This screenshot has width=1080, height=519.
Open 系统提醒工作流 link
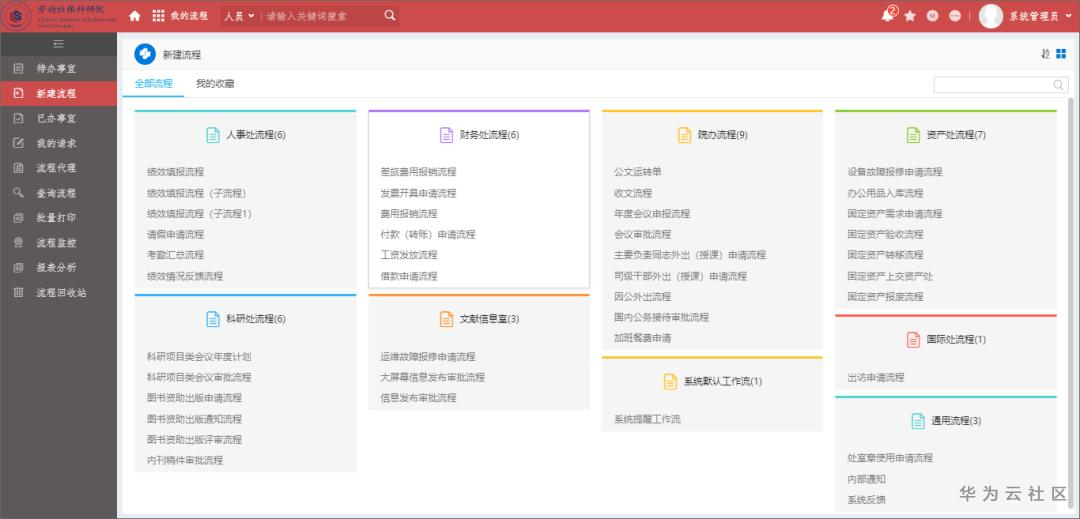[647, 419]
